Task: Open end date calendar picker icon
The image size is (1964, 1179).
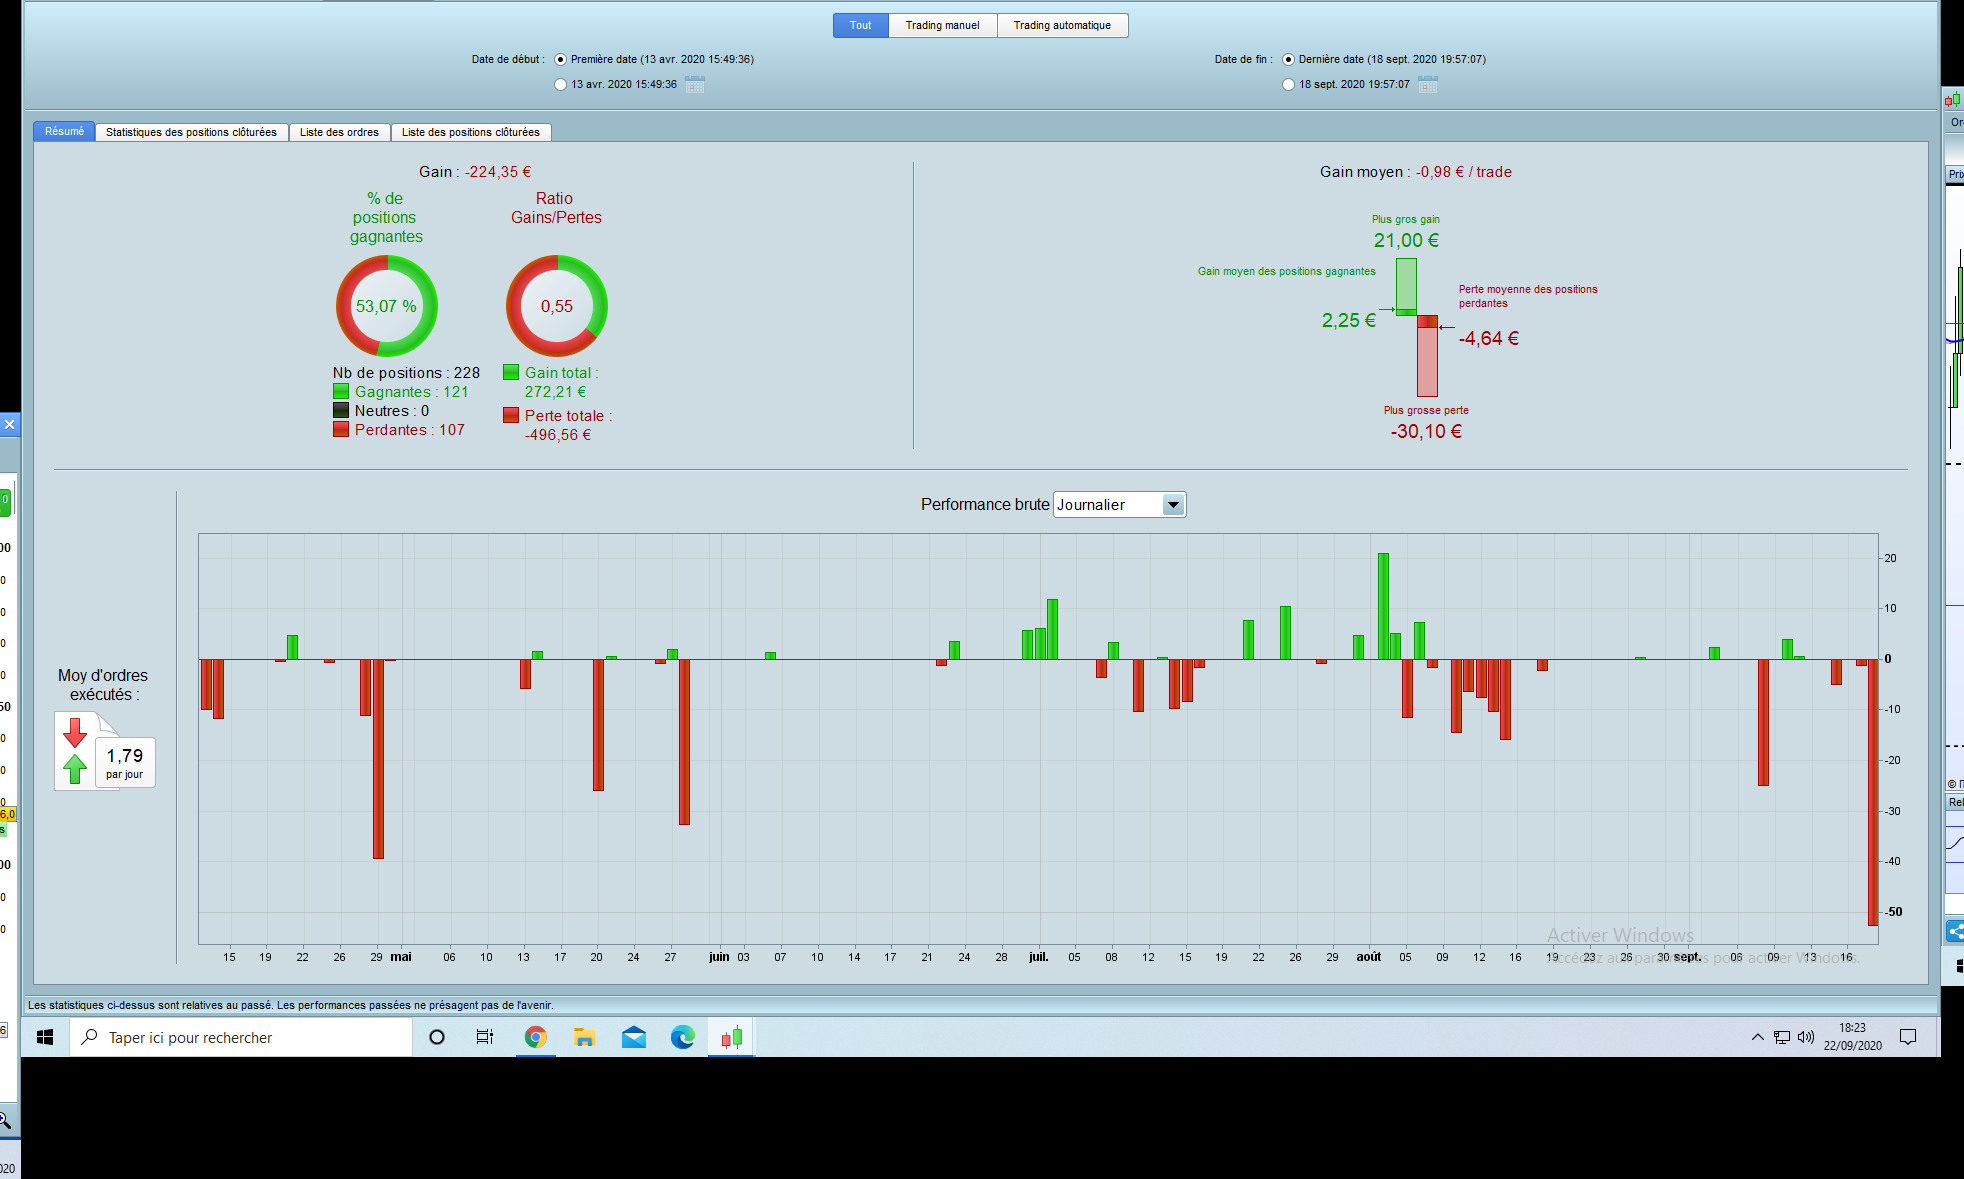Action: click(1428, 85)
